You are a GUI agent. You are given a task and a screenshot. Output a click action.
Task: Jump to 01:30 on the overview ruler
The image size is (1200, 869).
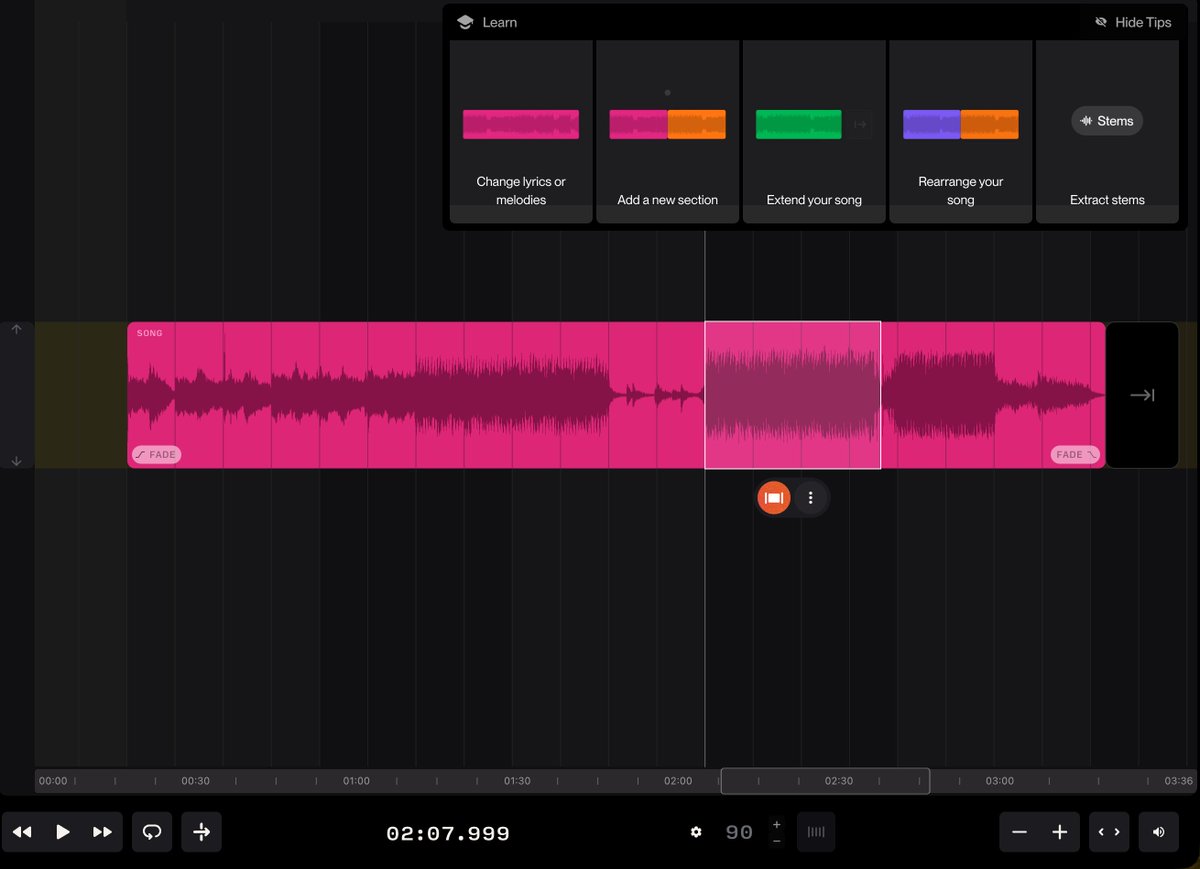tap(517, 781)
